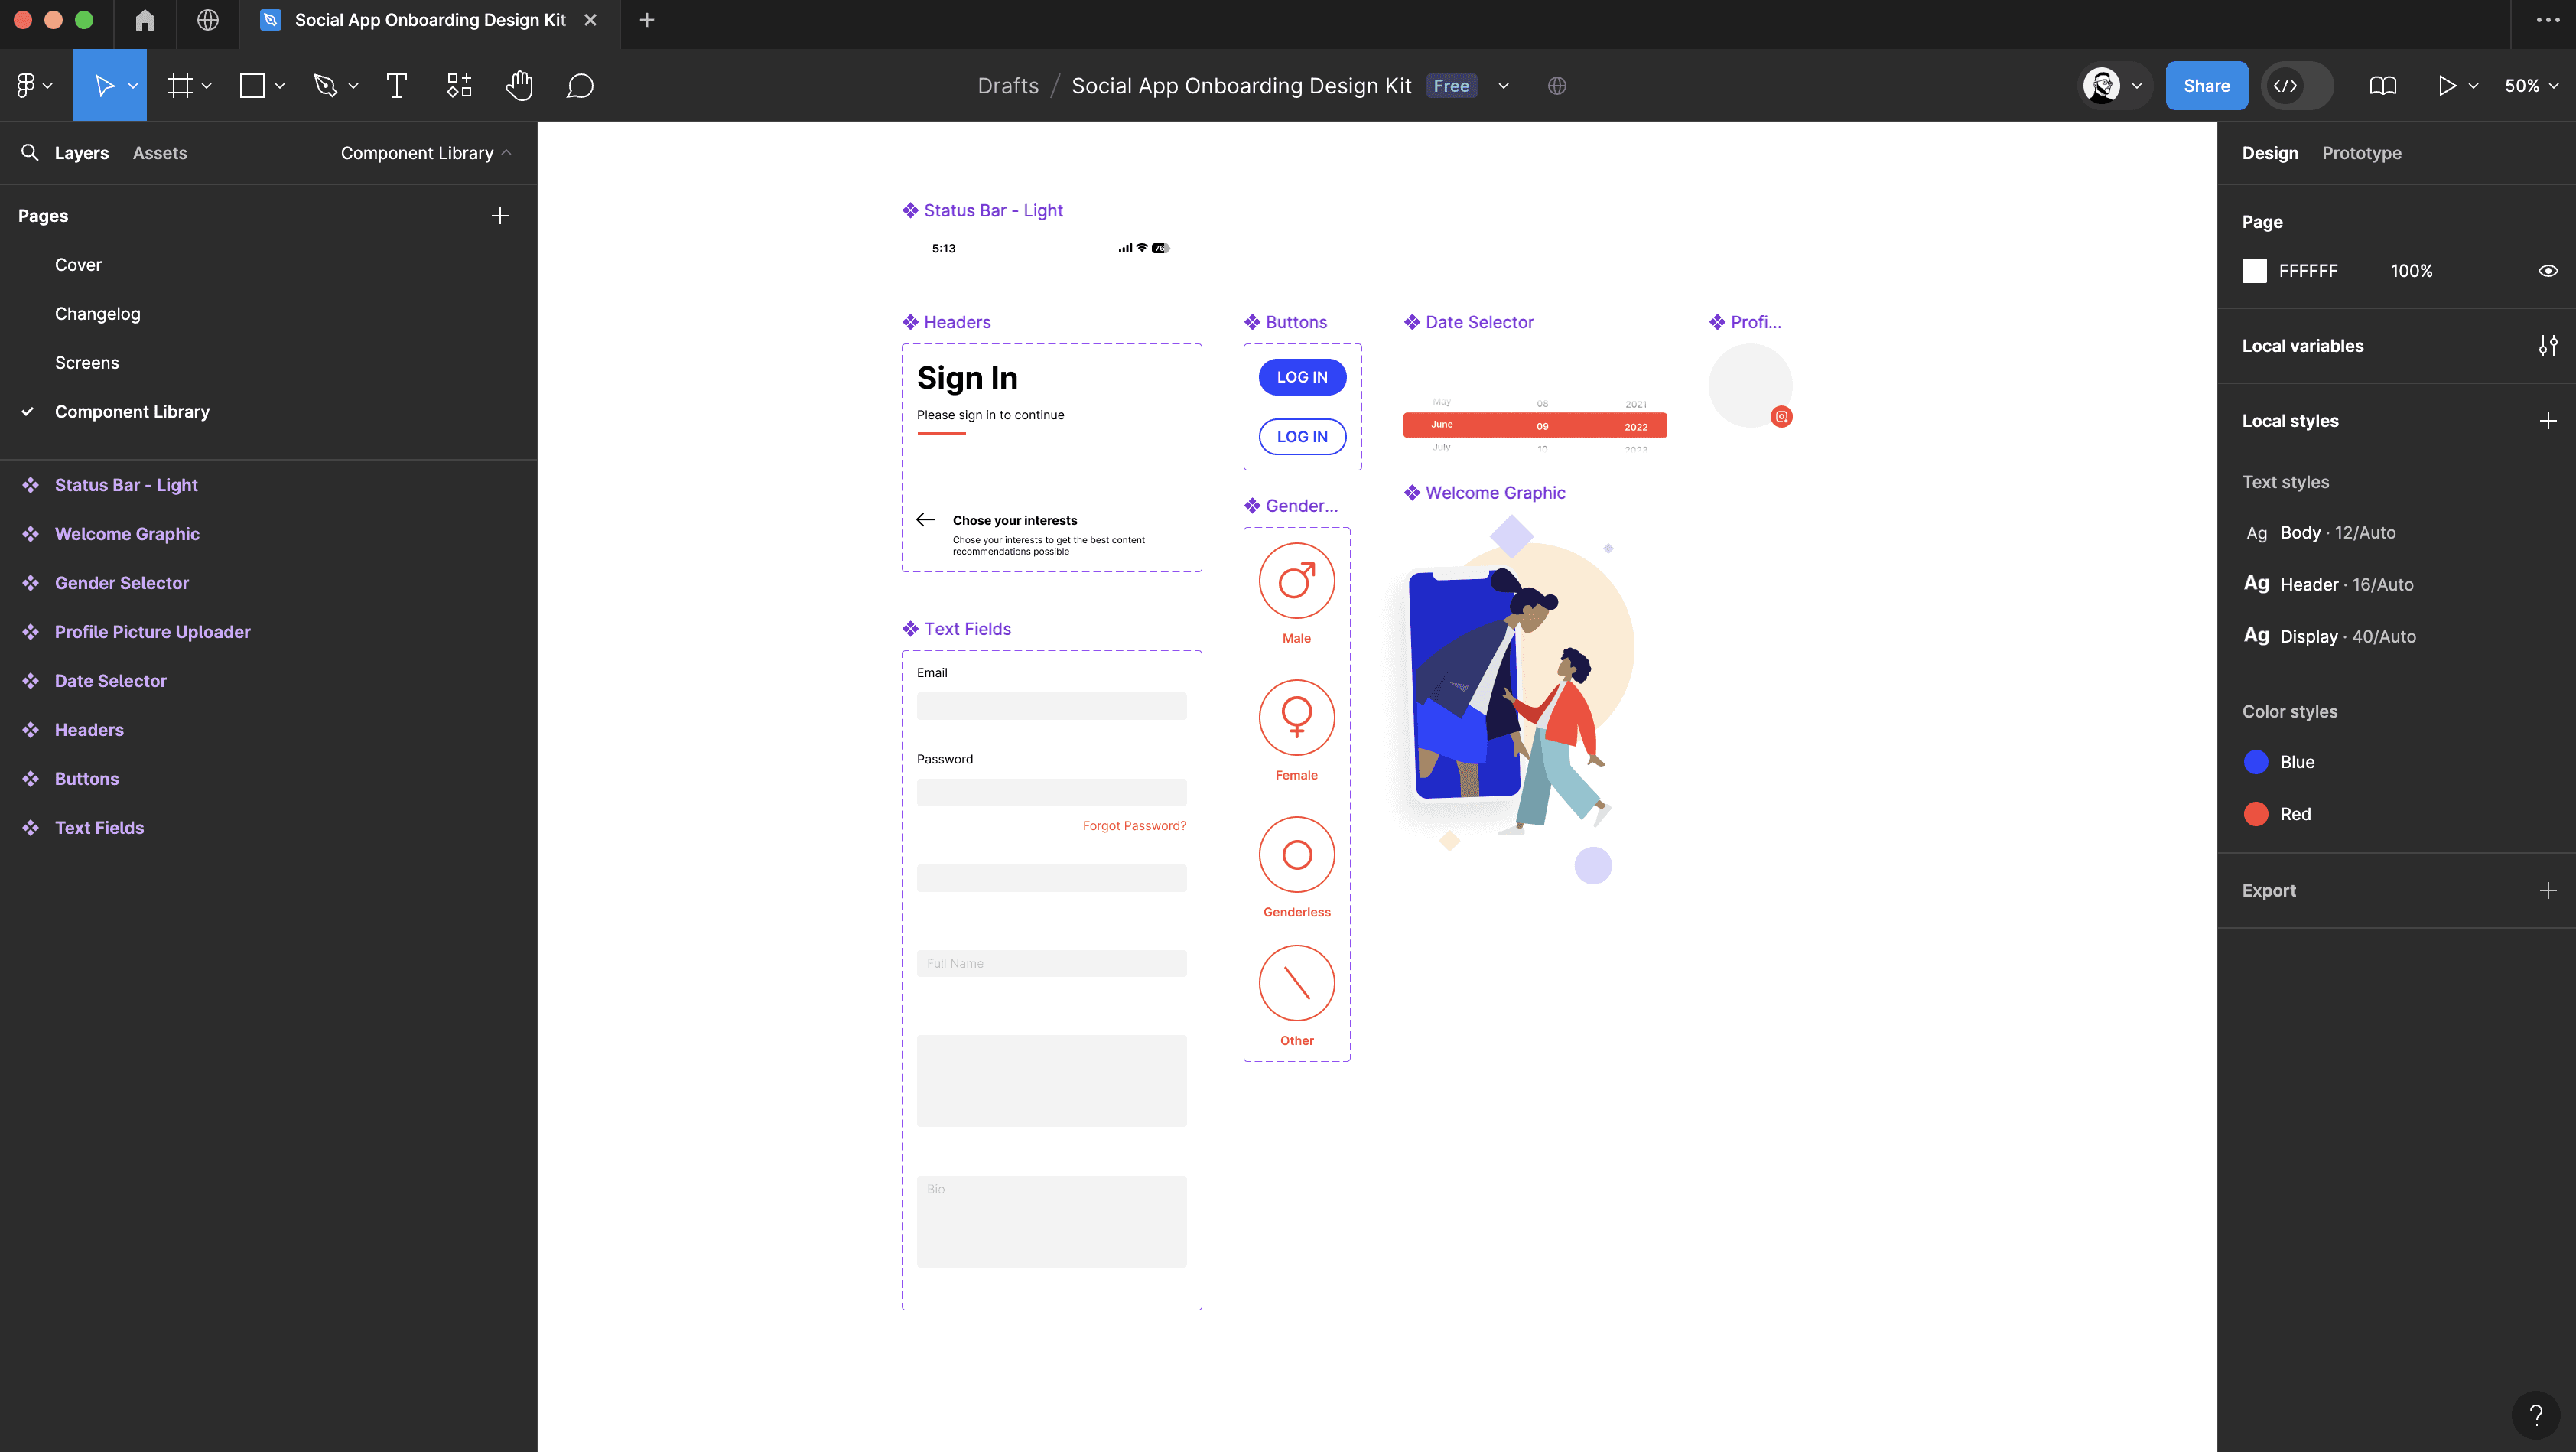Viewport: 2576px width, 1452px height.
Task: Open the three-dots overflow menu
Action: [x=2548, y=20]
